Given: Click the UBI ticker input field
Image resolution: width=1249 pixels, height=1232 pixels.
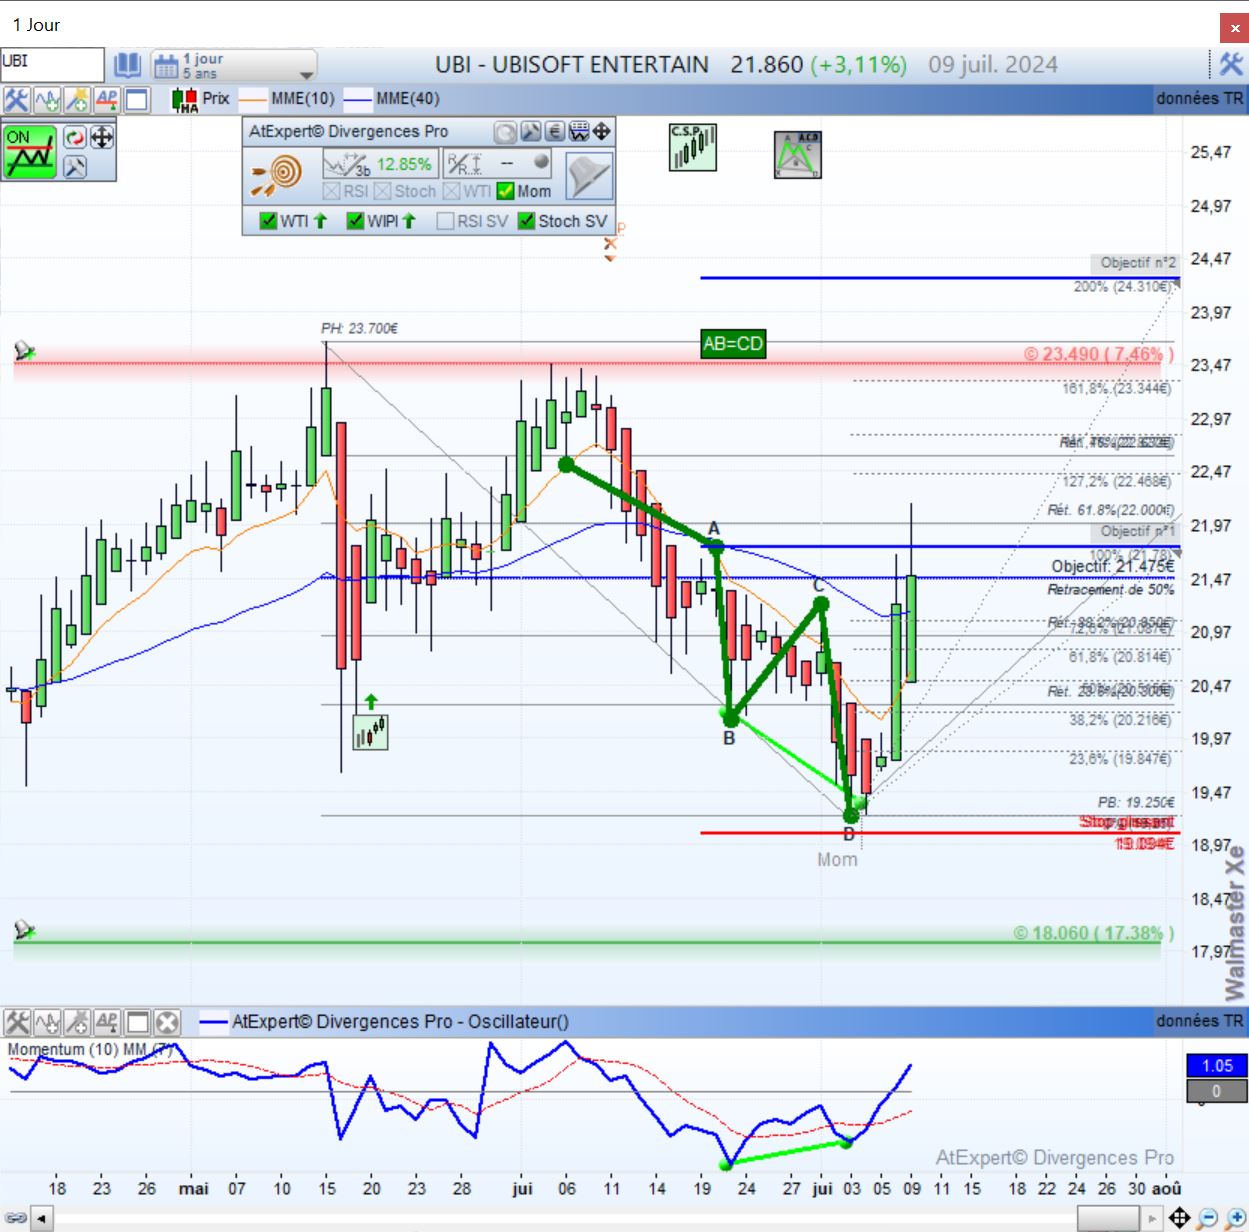Looking at the screenshot, I should tap(52, 63).
